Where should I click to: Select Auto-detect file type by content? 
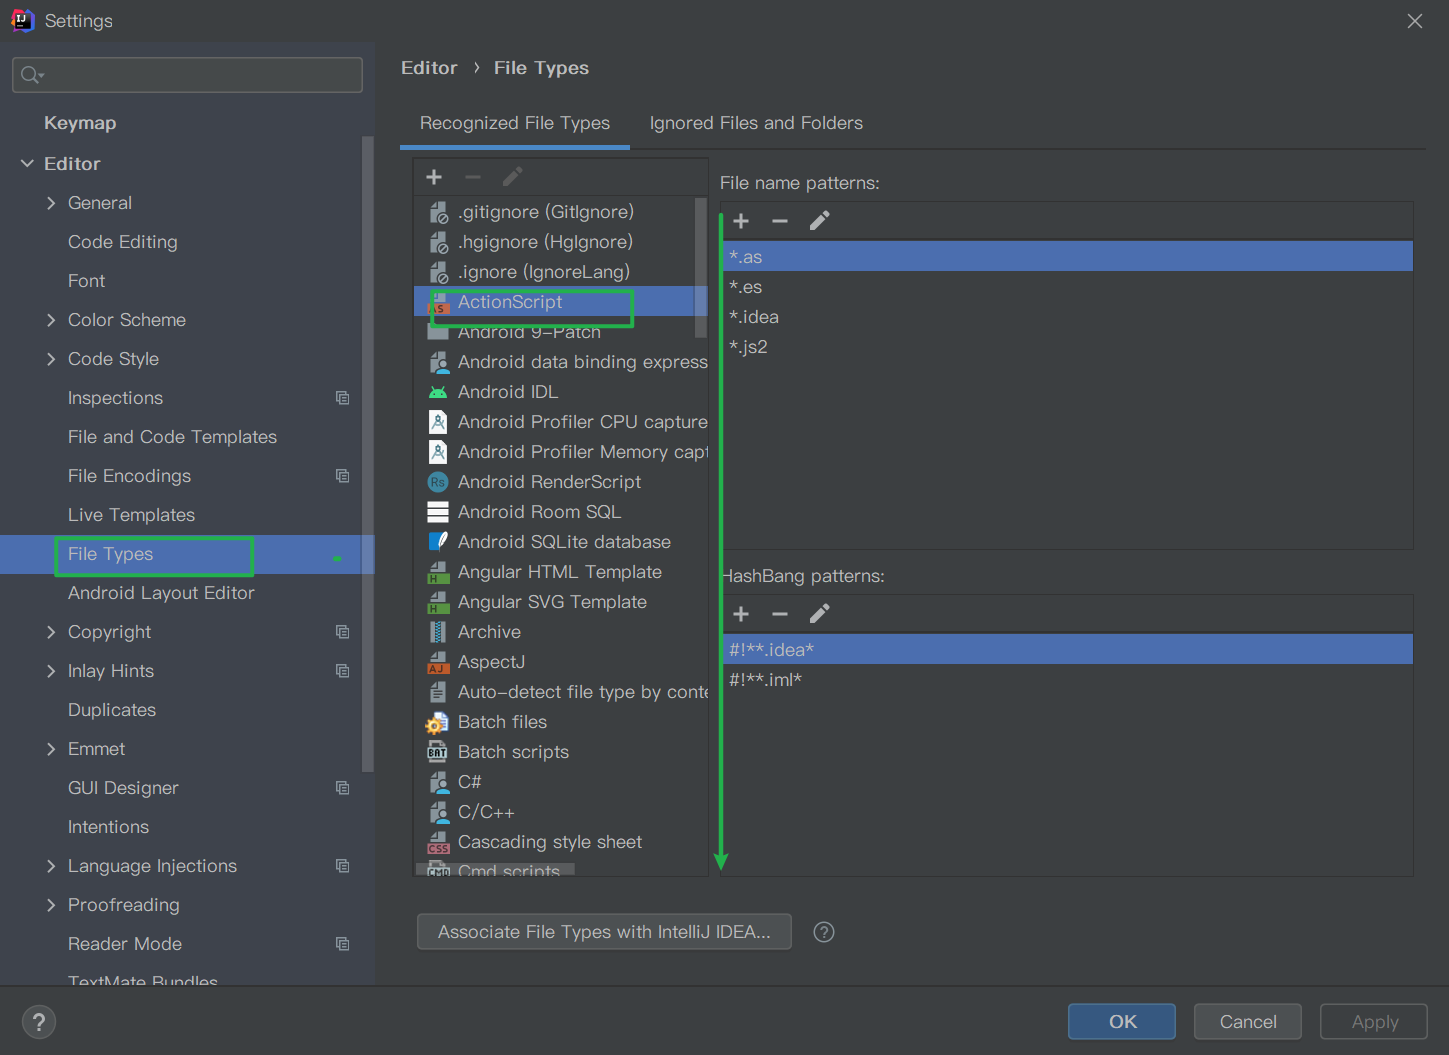click(x=561, y=692)
